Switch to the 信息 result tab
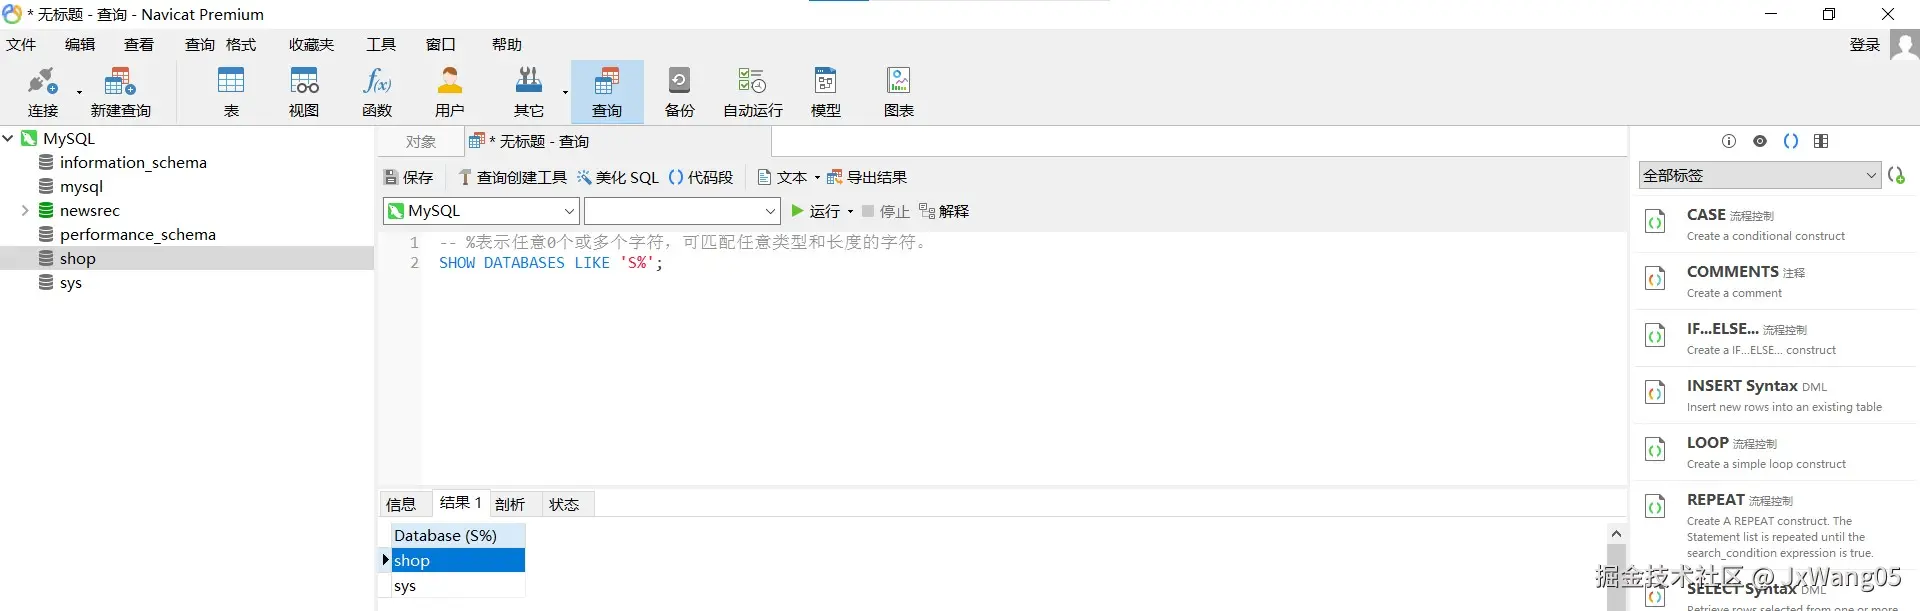This screenshot has height=611, width=1920. tap(401, 504)
